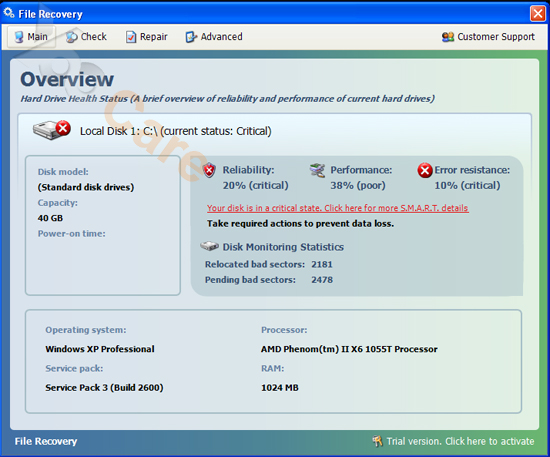This screenshot has width=550, height=457.
Task: Click the File Recovery title bar gear icon
Action: click(9, 13)
